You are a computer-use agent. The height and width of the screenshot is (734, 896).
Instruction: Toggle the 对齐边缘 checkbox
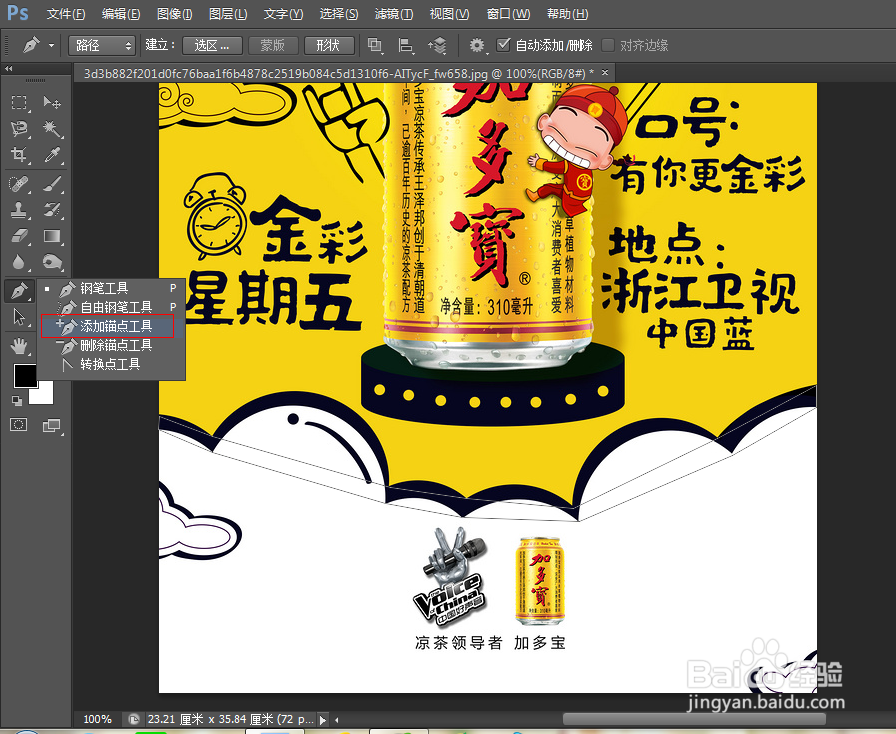click(609, 45)
